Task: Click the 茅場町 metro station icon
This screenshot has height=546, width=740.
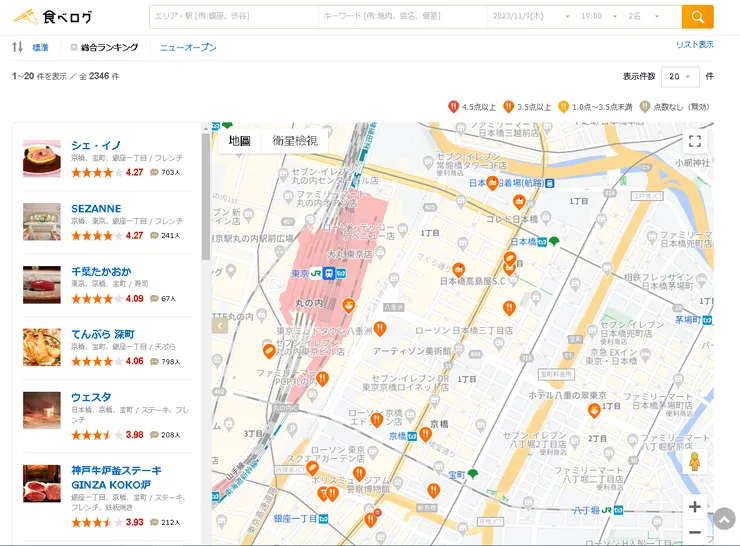Action: pos(707,320)
